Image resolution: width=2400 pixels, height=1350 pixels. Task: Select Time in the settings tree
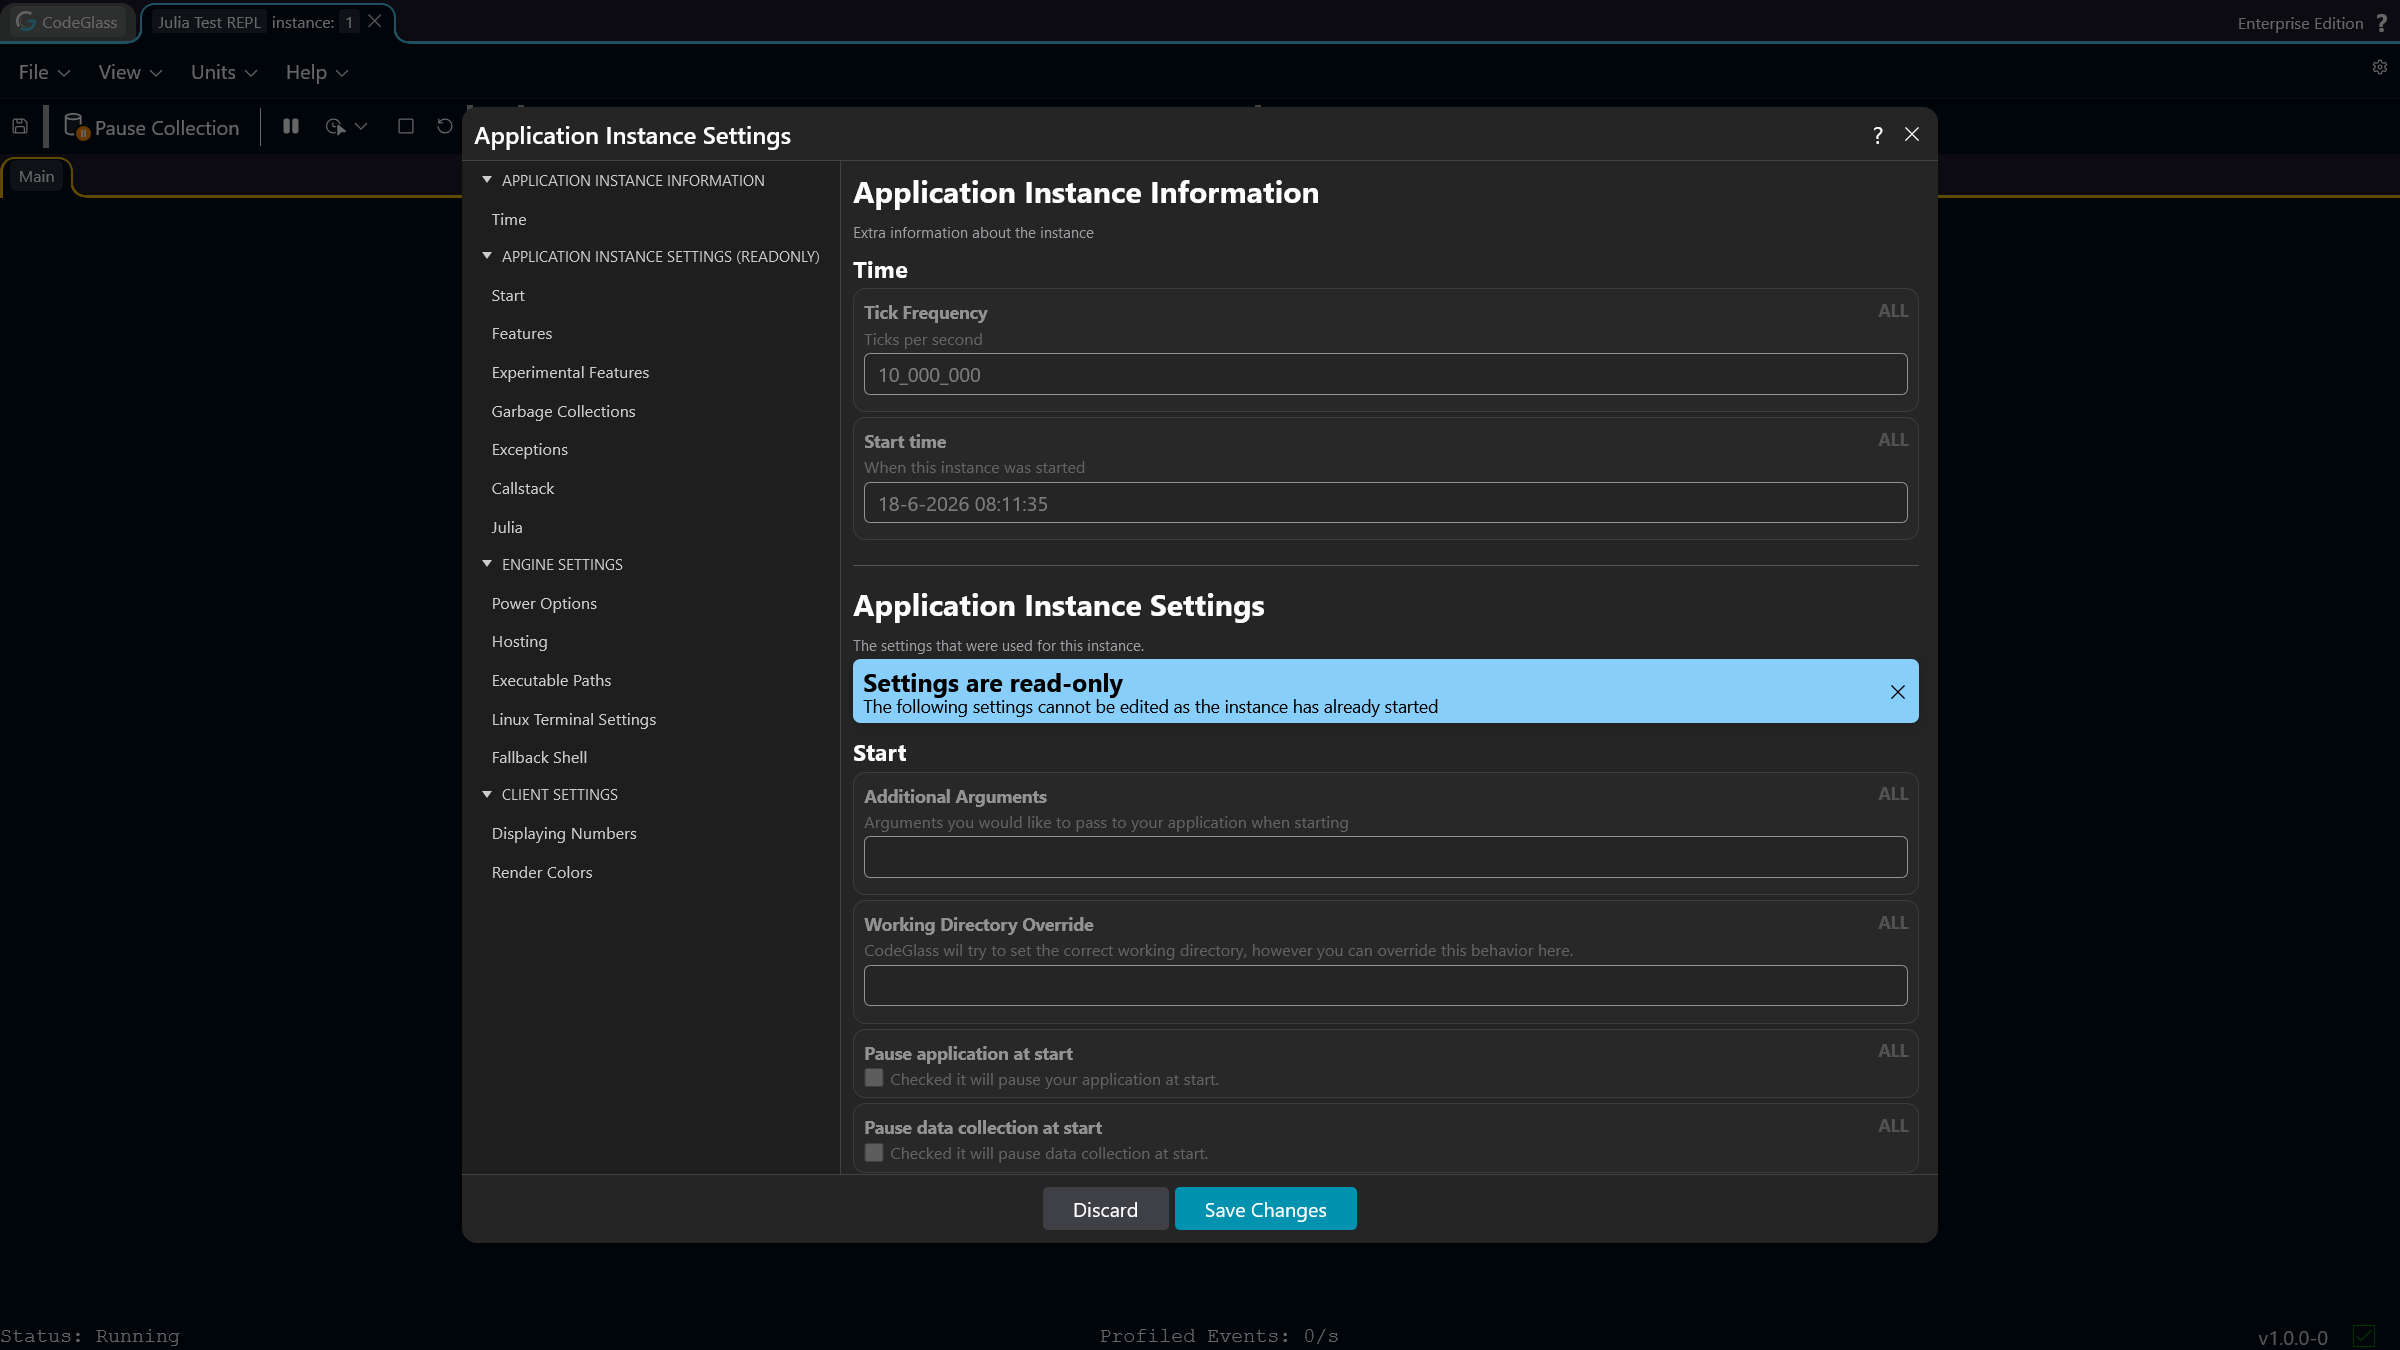point(508,219)
